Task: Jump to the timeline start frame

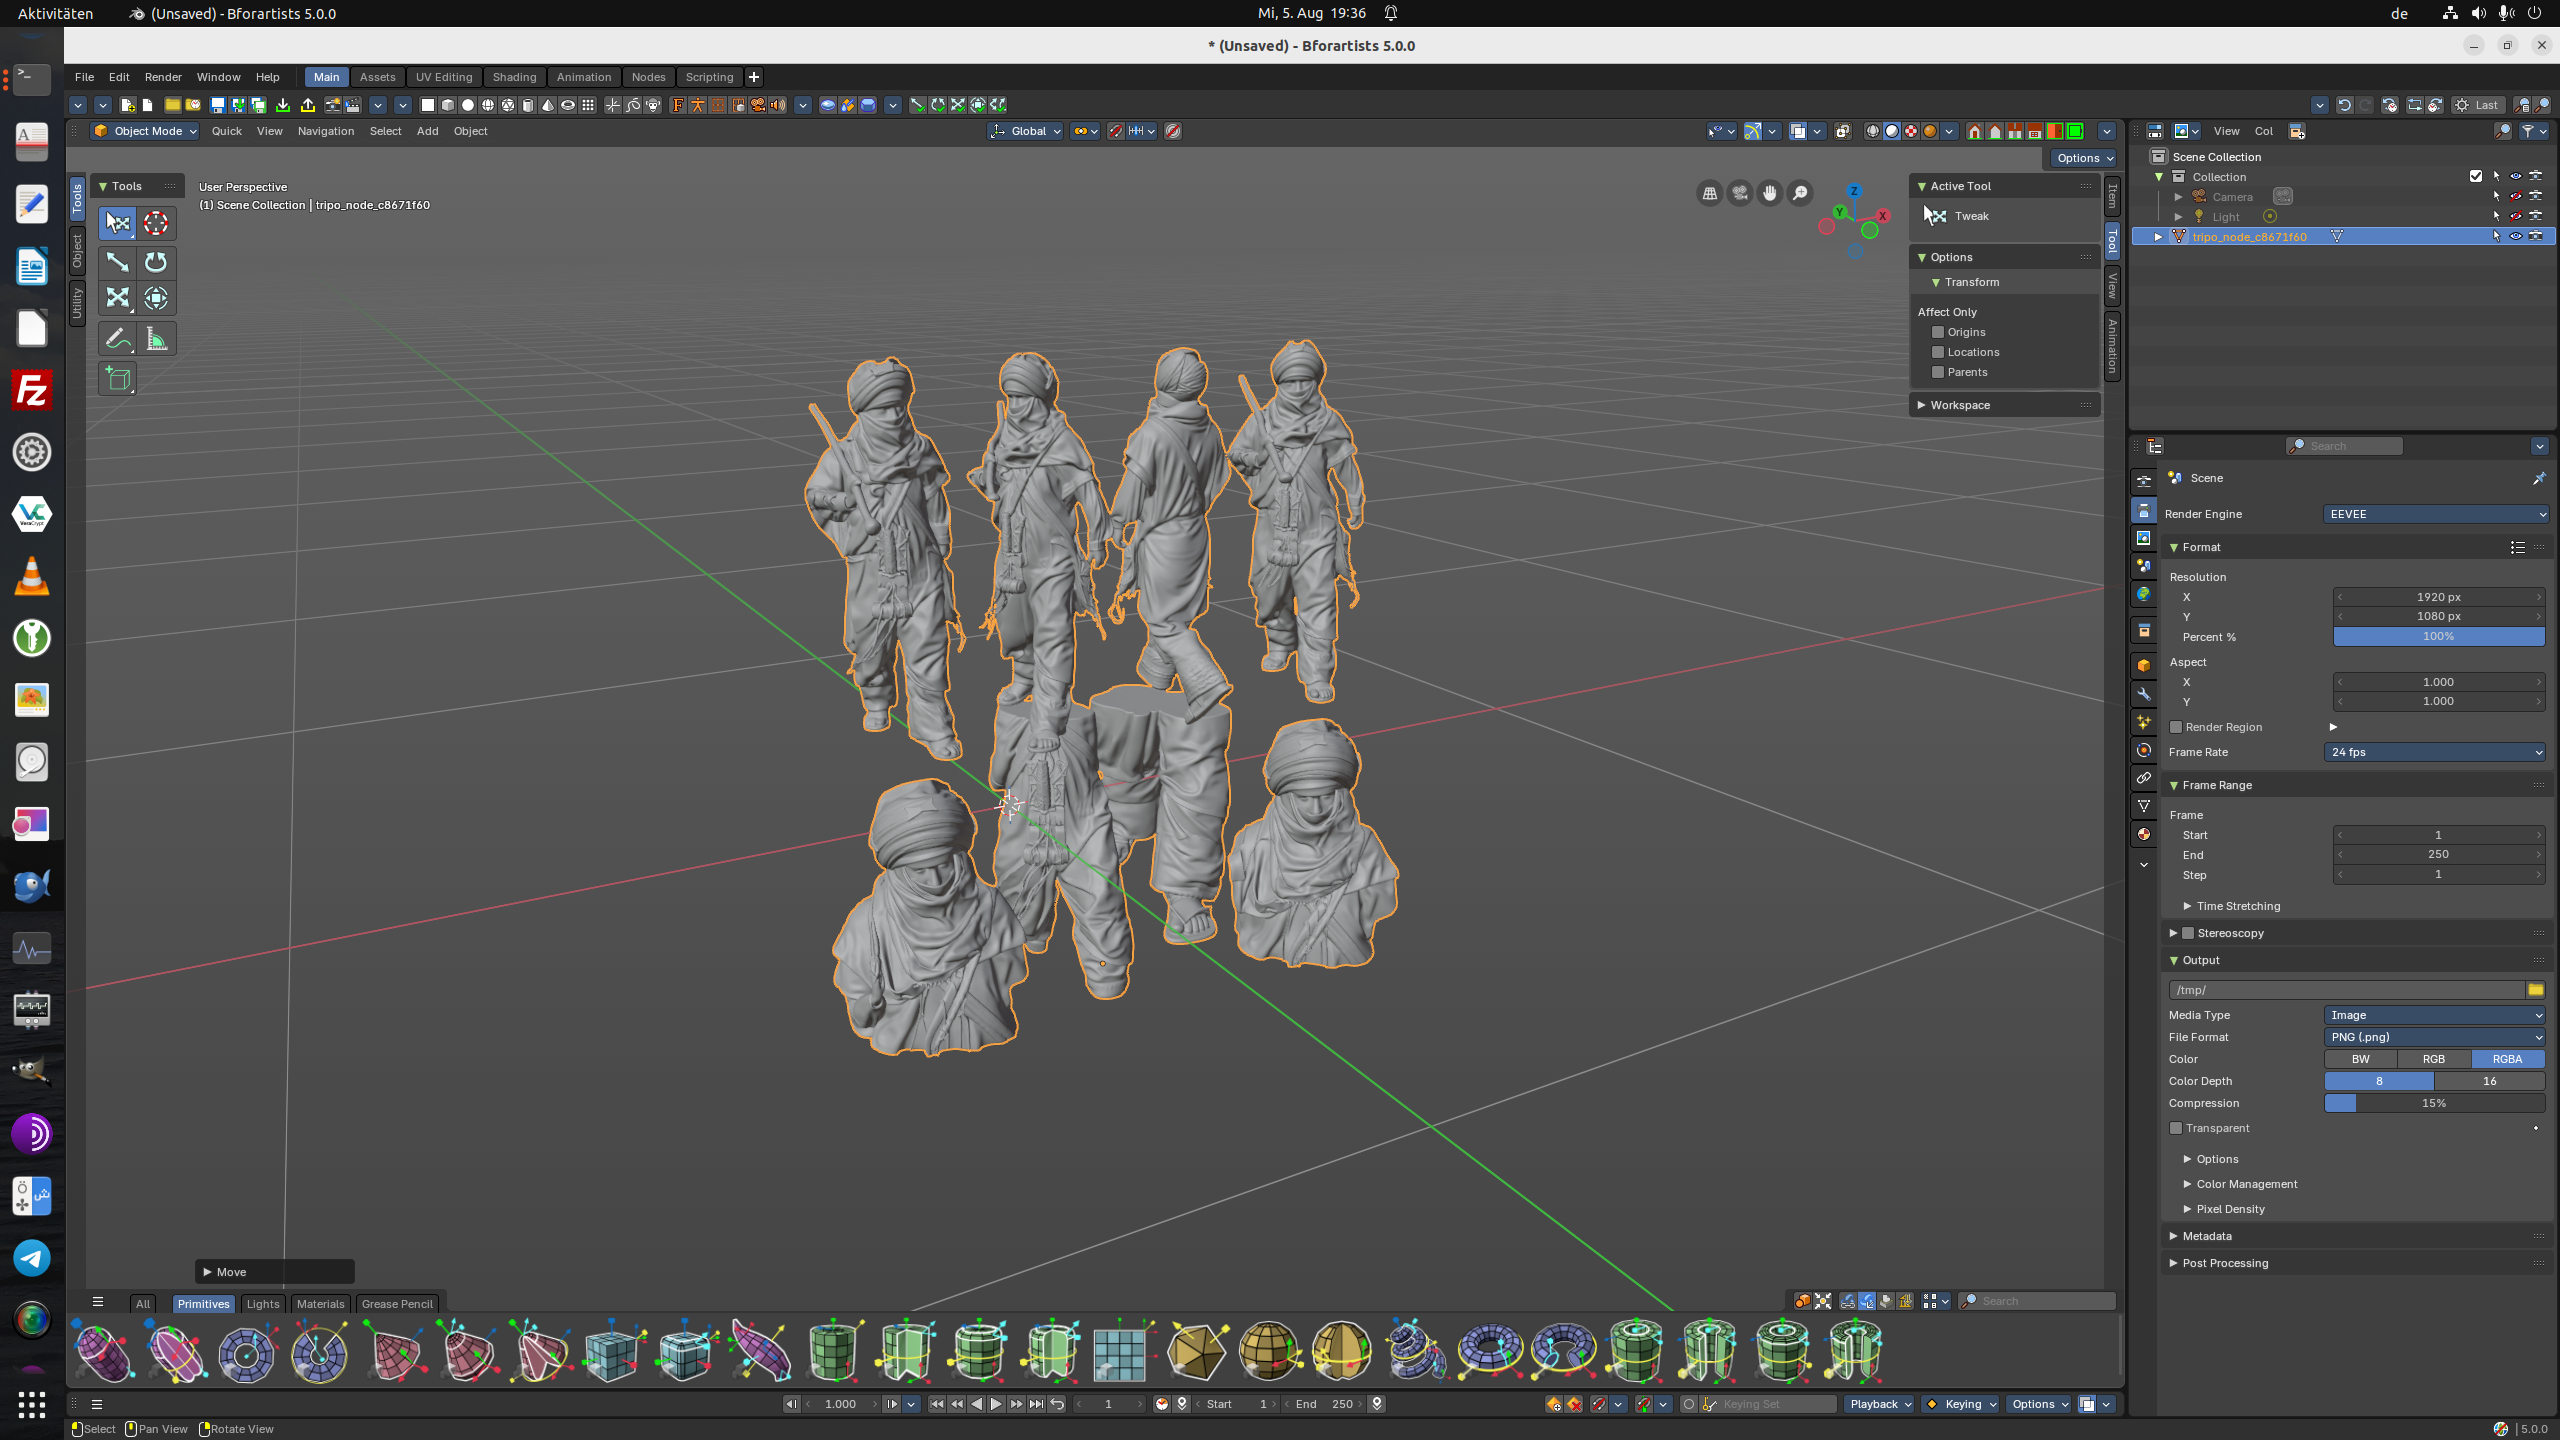Action: click(x=937, y=1404)
